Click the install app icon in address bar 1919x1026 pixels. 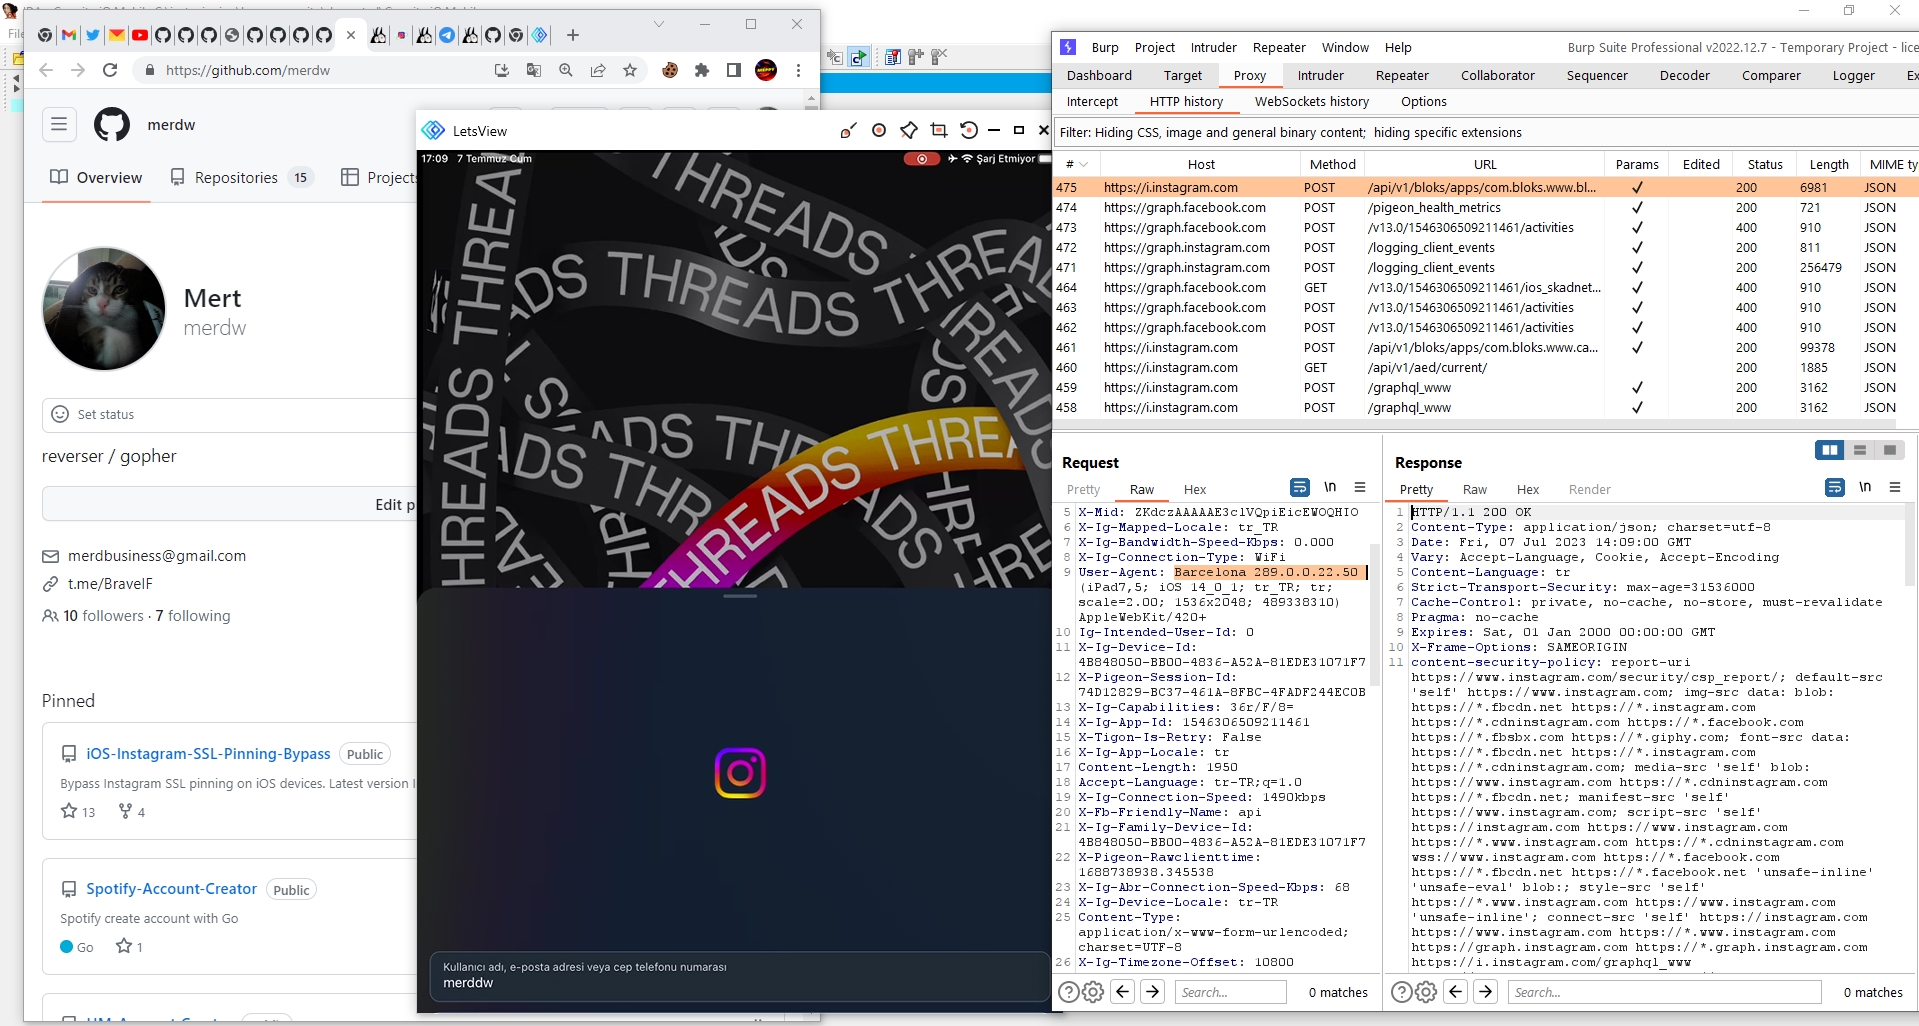coord(502,70)
